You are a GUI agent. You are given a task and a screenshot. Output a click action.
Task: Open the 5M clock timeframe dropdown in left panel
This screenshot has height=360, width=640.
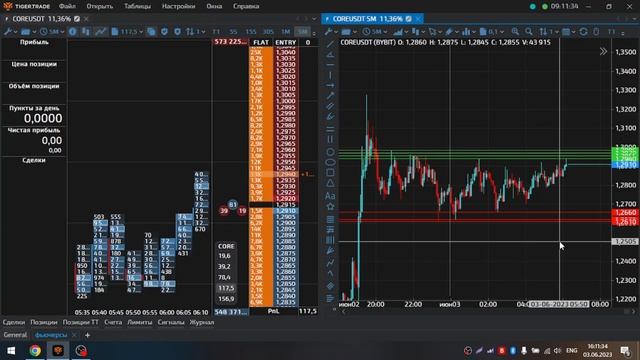point(52,31)
